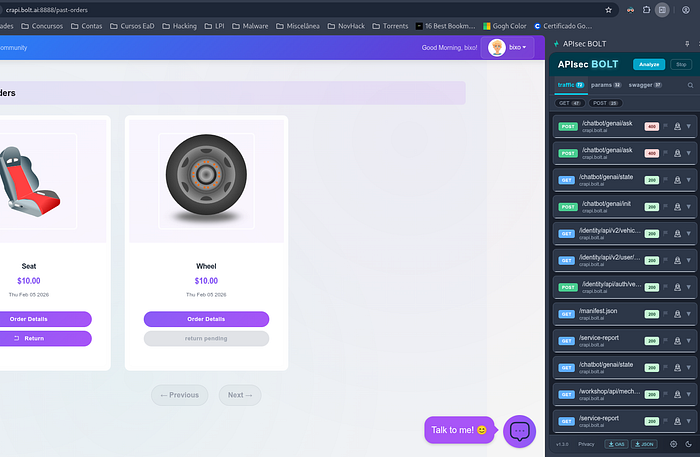Open the Malware bookmarks folder
The height and width of the screenshot is (457, 700).
(x=250, y=26)
